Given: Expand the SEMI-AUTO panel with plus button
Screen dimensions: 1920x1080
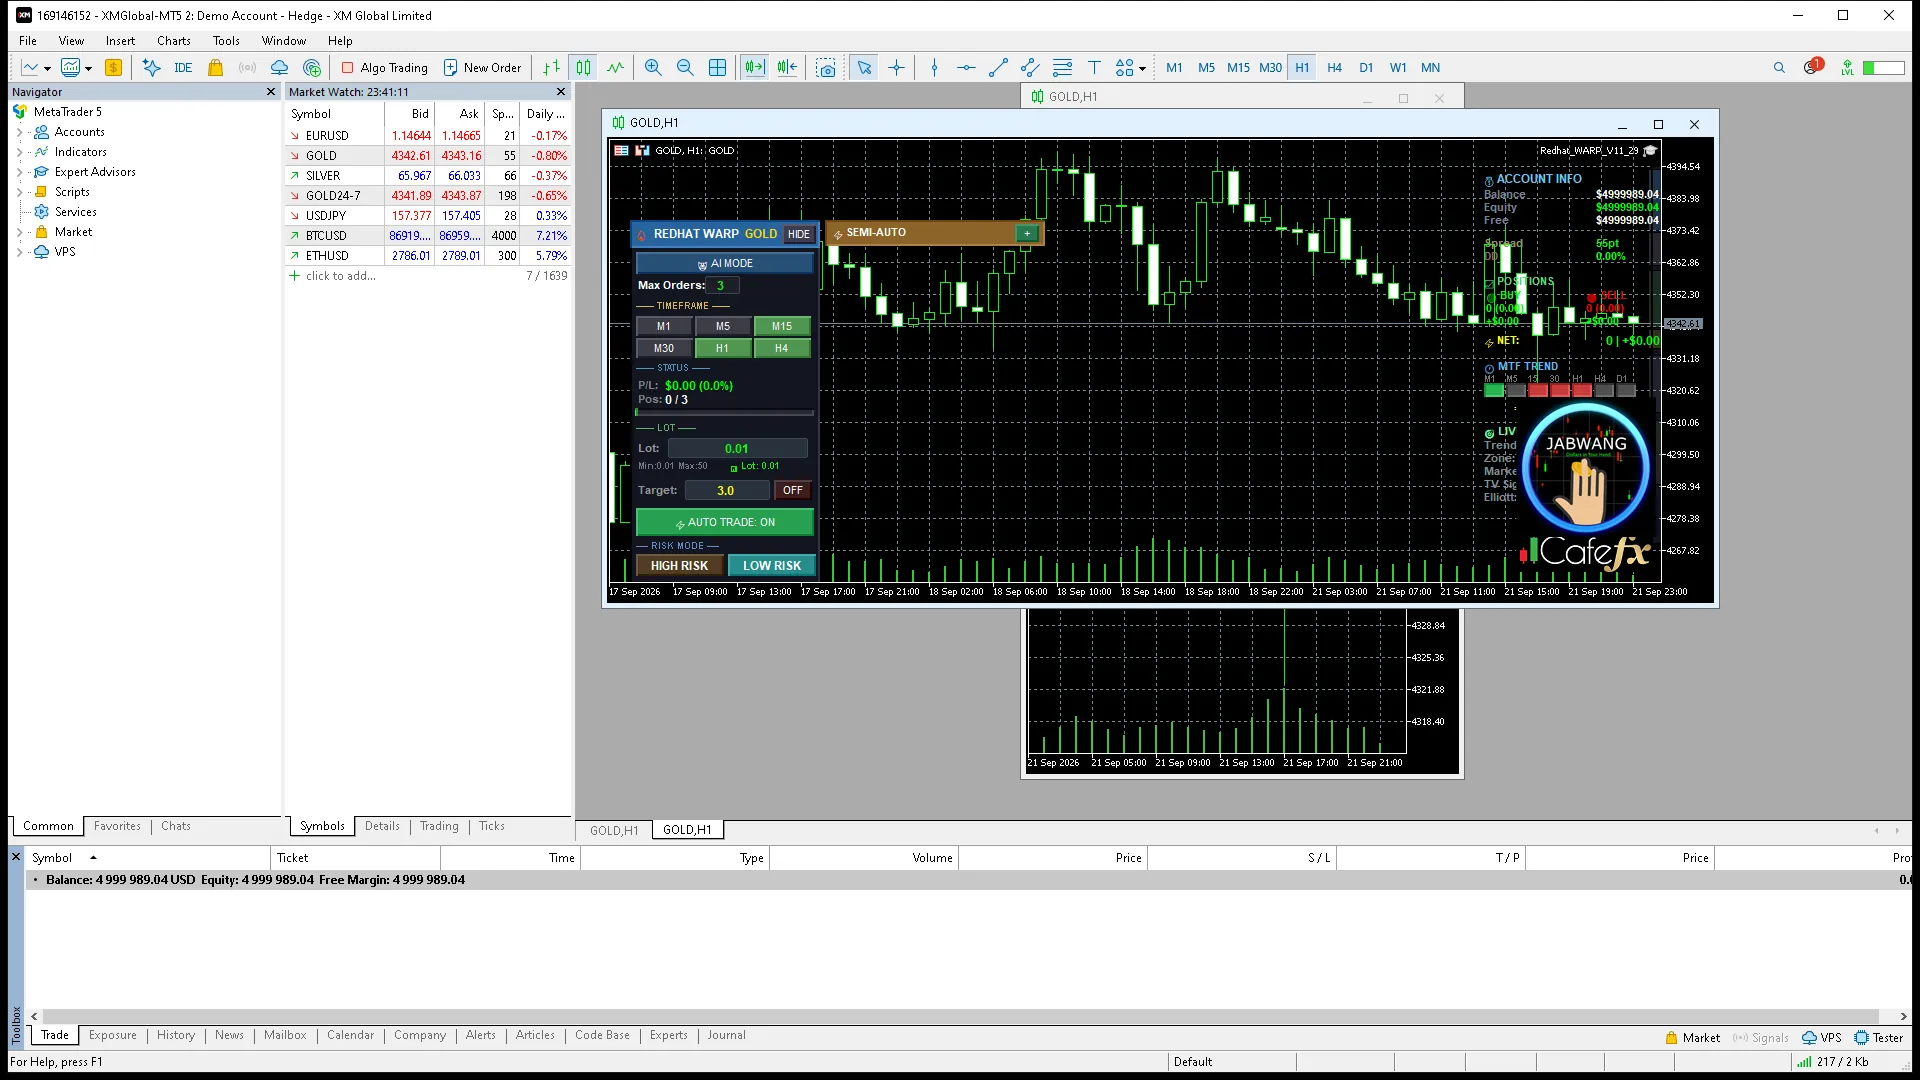Looking at the screenshot, I should 1027,233.
